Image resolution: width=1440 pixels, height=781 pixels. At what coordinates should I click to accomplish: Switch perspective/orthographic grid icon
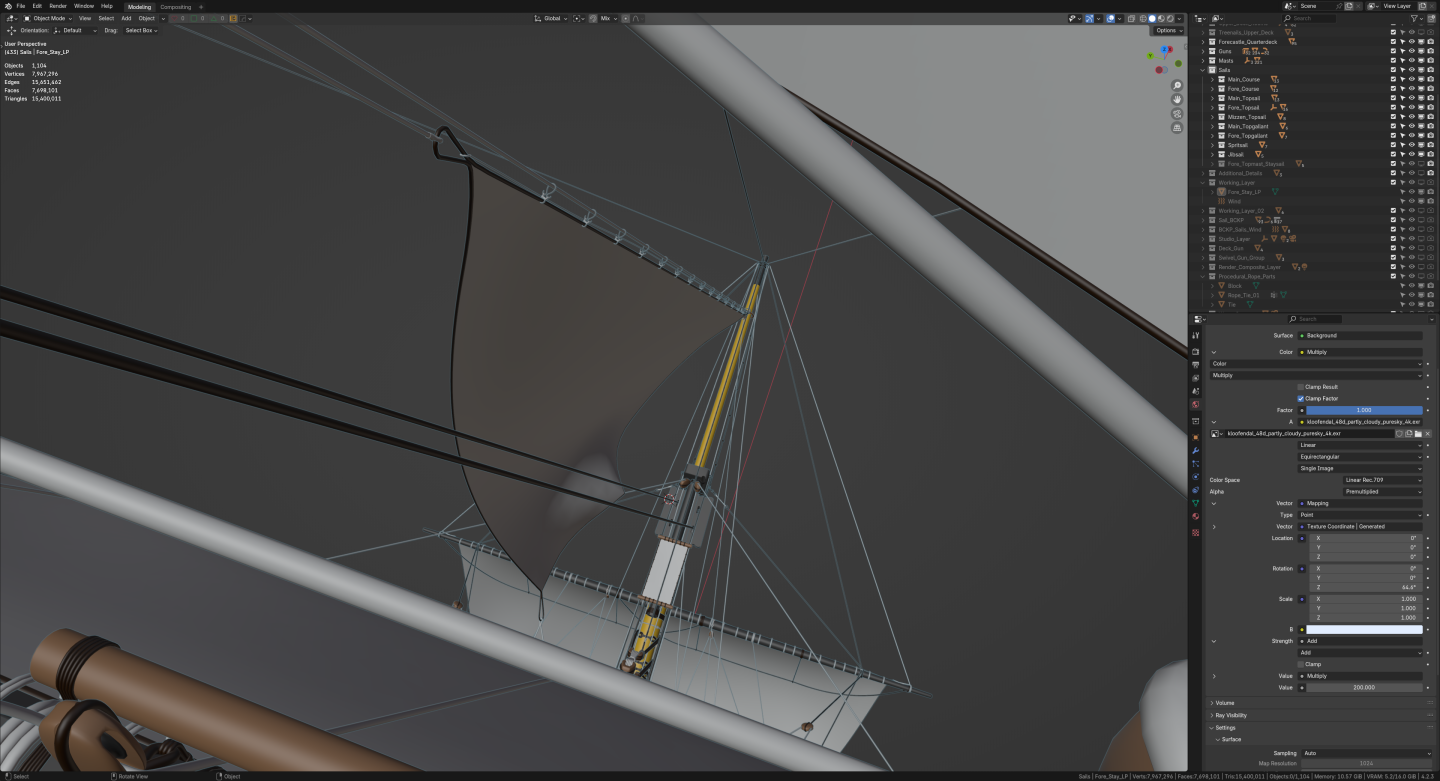click(x=1177, y=128)
